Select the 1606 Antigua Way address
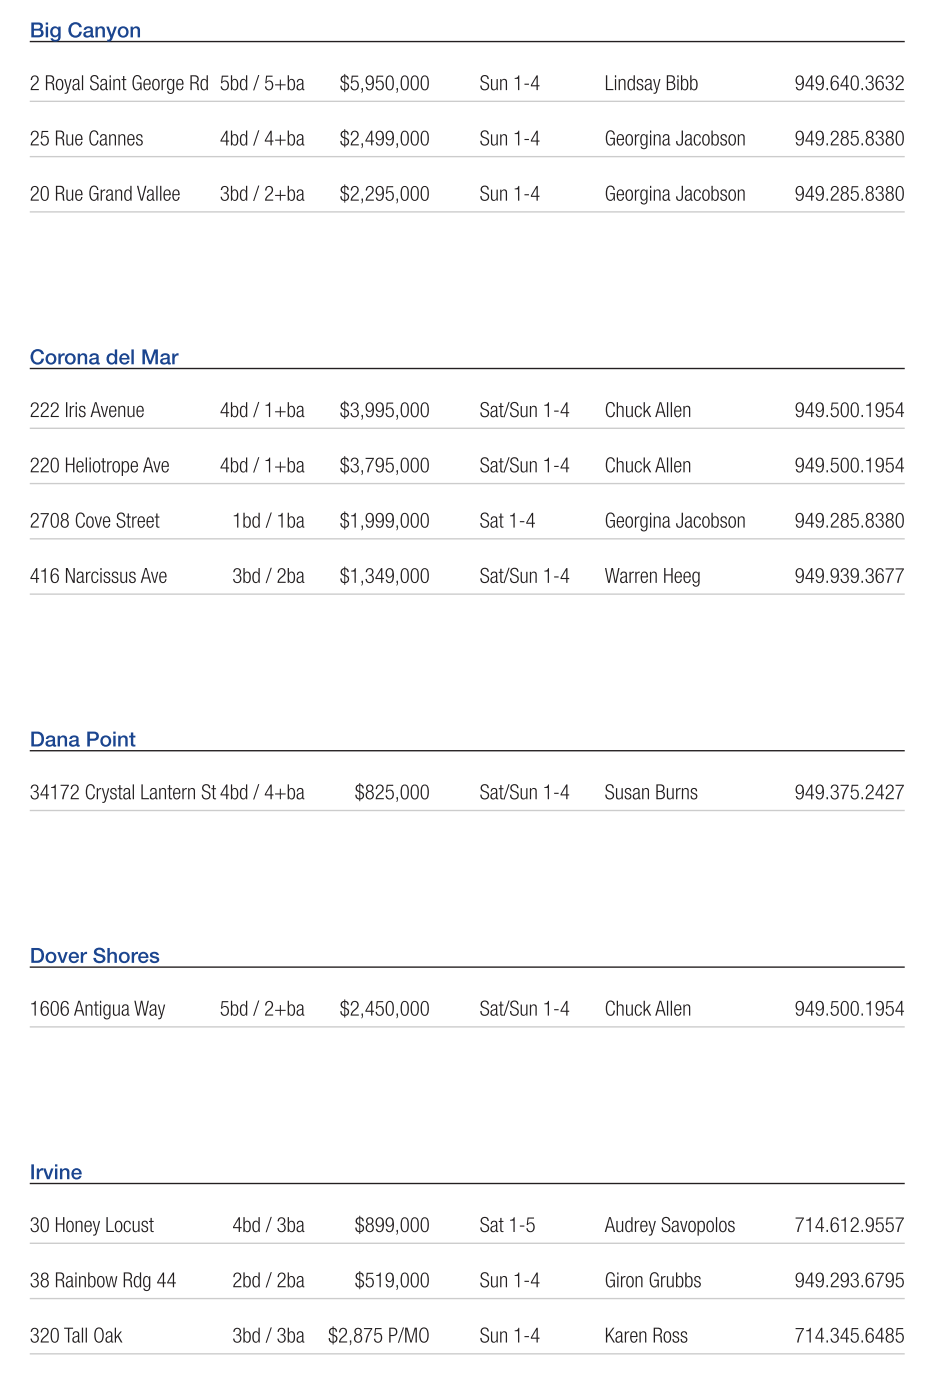The width and height of the screenshot is (938, 1387). (98, 1009)
